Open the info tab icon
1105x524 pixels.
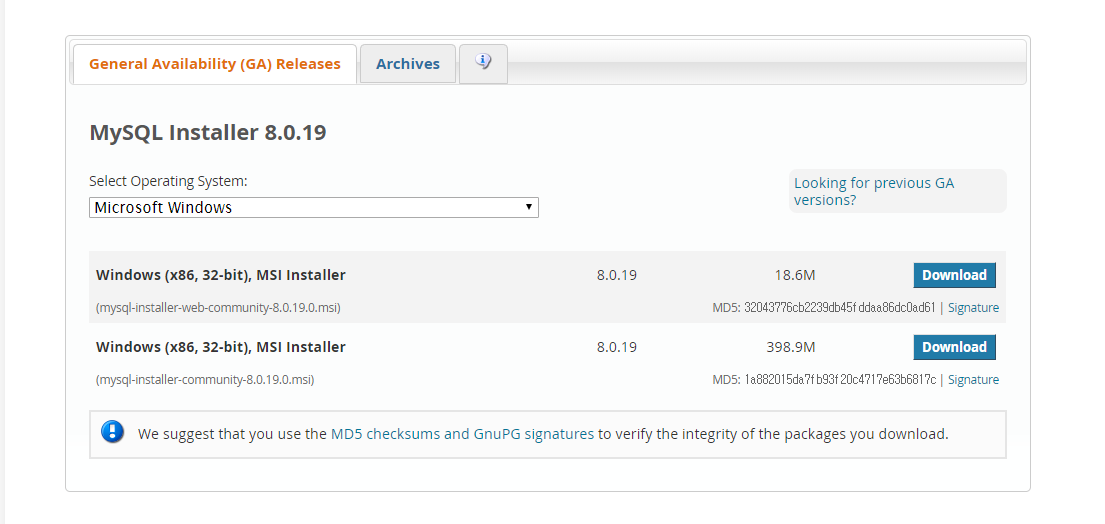pyautogui.click(x=483, y=63)
